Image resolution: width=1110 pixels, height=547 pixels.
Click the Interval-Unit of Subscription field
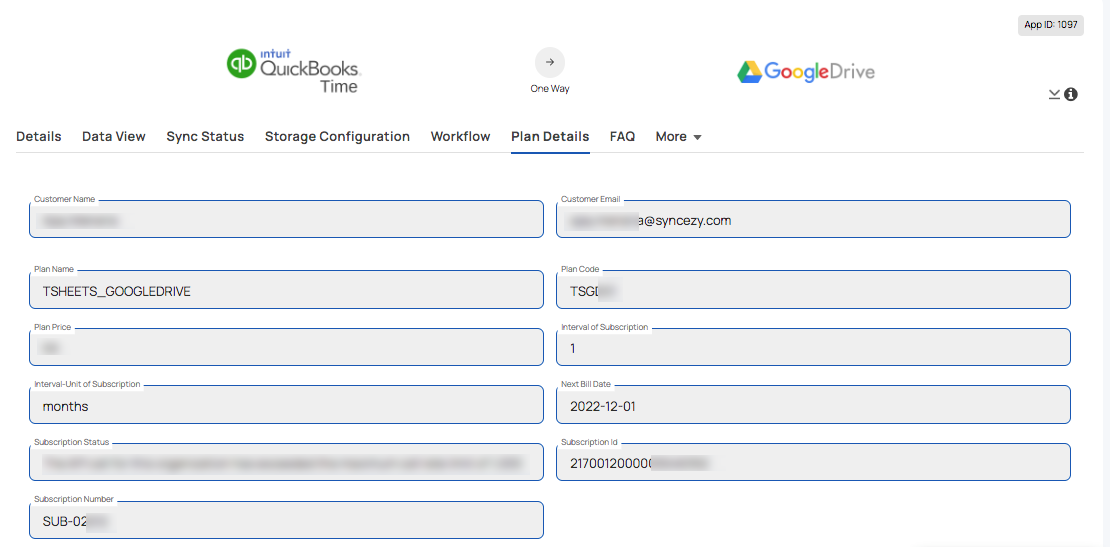click(286, 405)
